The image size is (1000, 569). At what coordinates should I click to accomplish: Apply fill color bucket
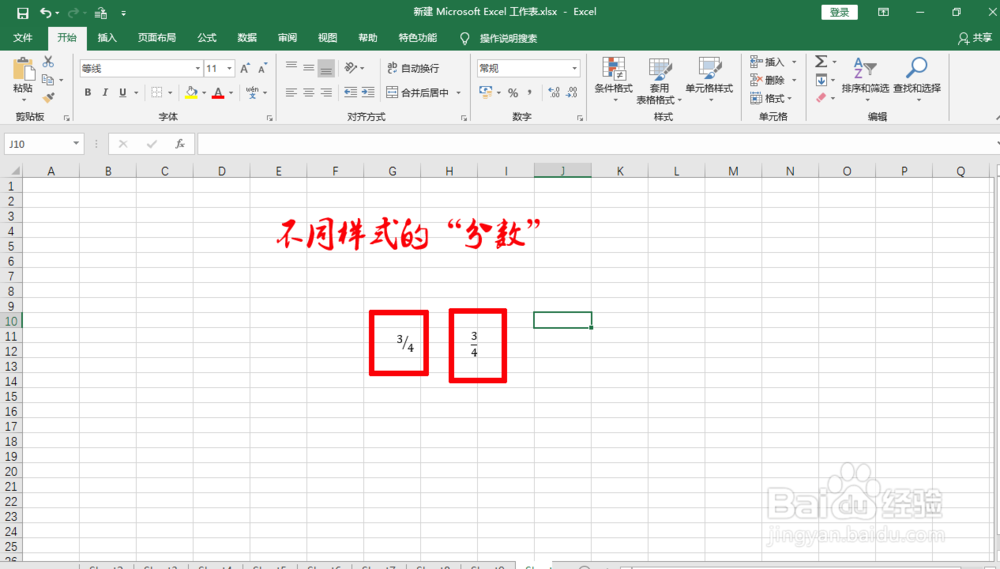coord(191,92)
